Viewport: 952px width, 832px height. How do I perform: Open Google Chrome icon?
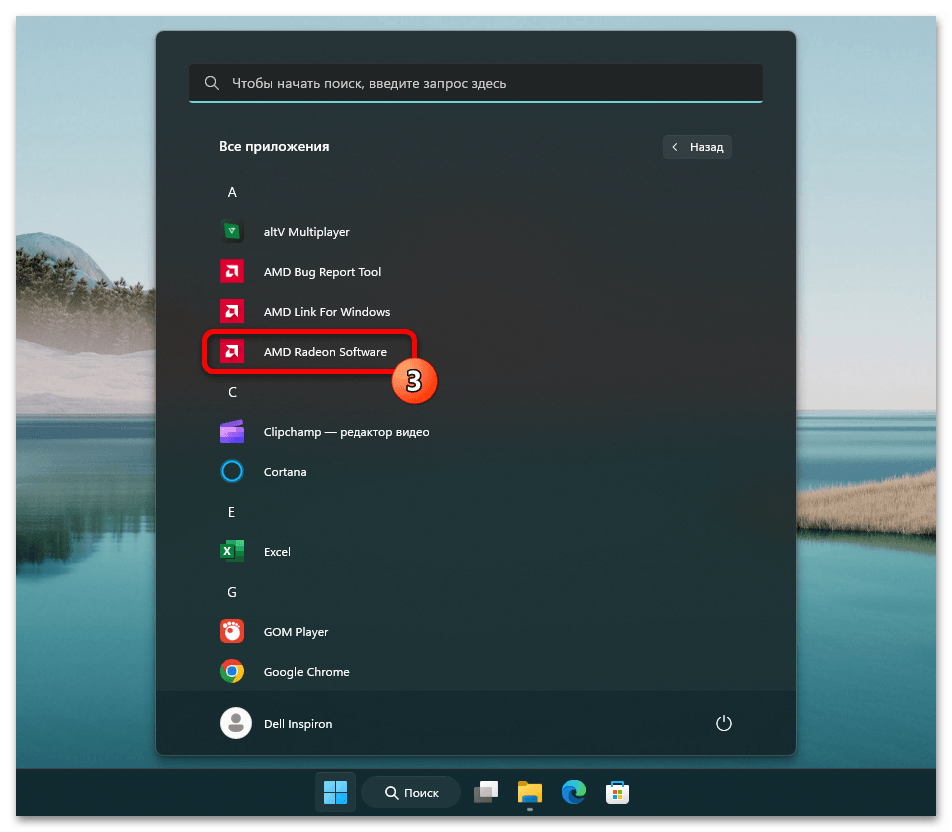[x=232, y=672]
